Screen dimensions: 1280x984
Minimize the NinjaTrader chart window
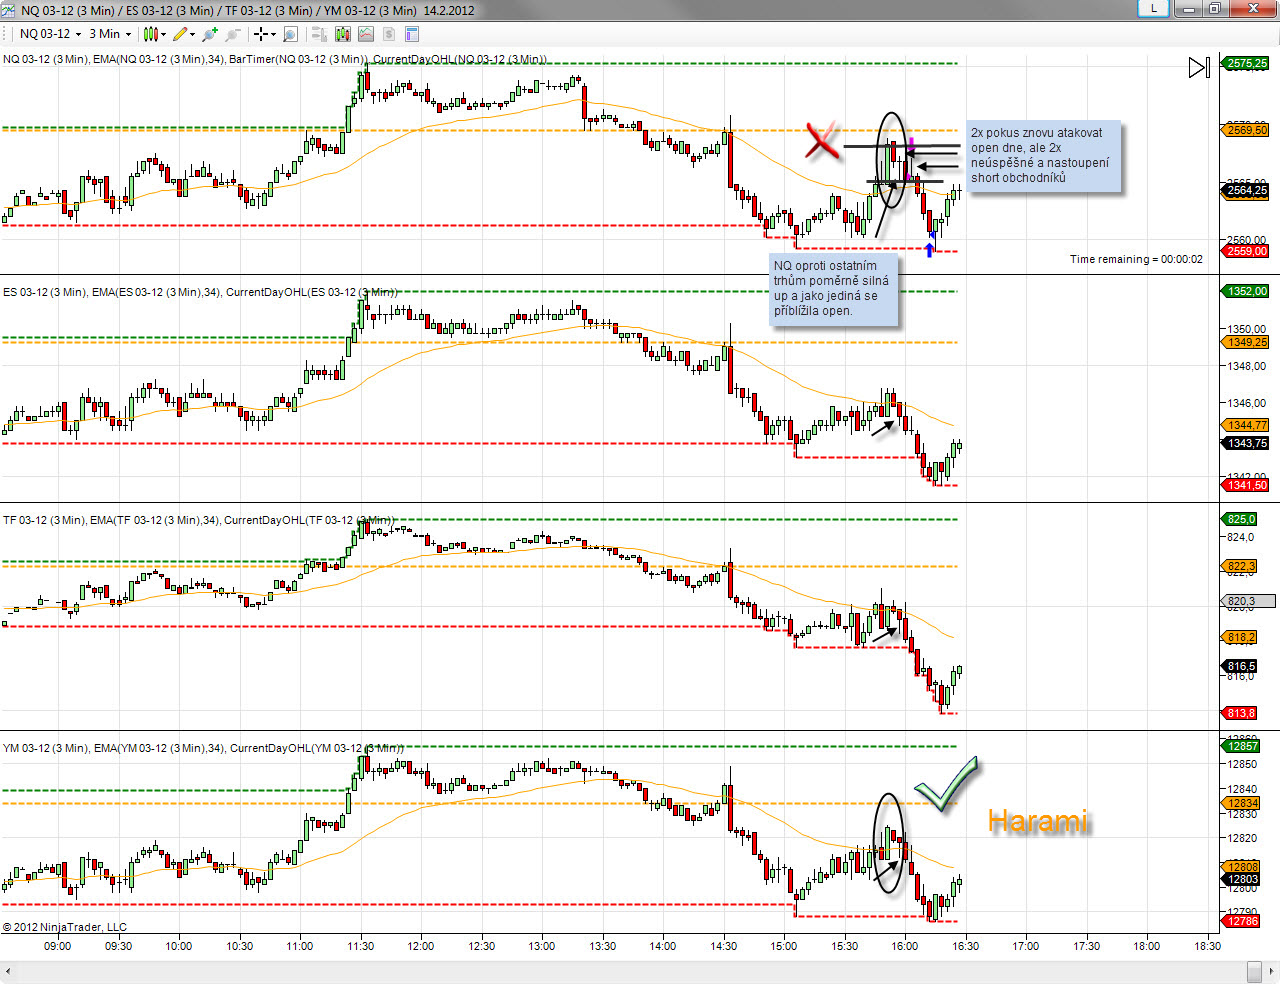coord(1188,8)
